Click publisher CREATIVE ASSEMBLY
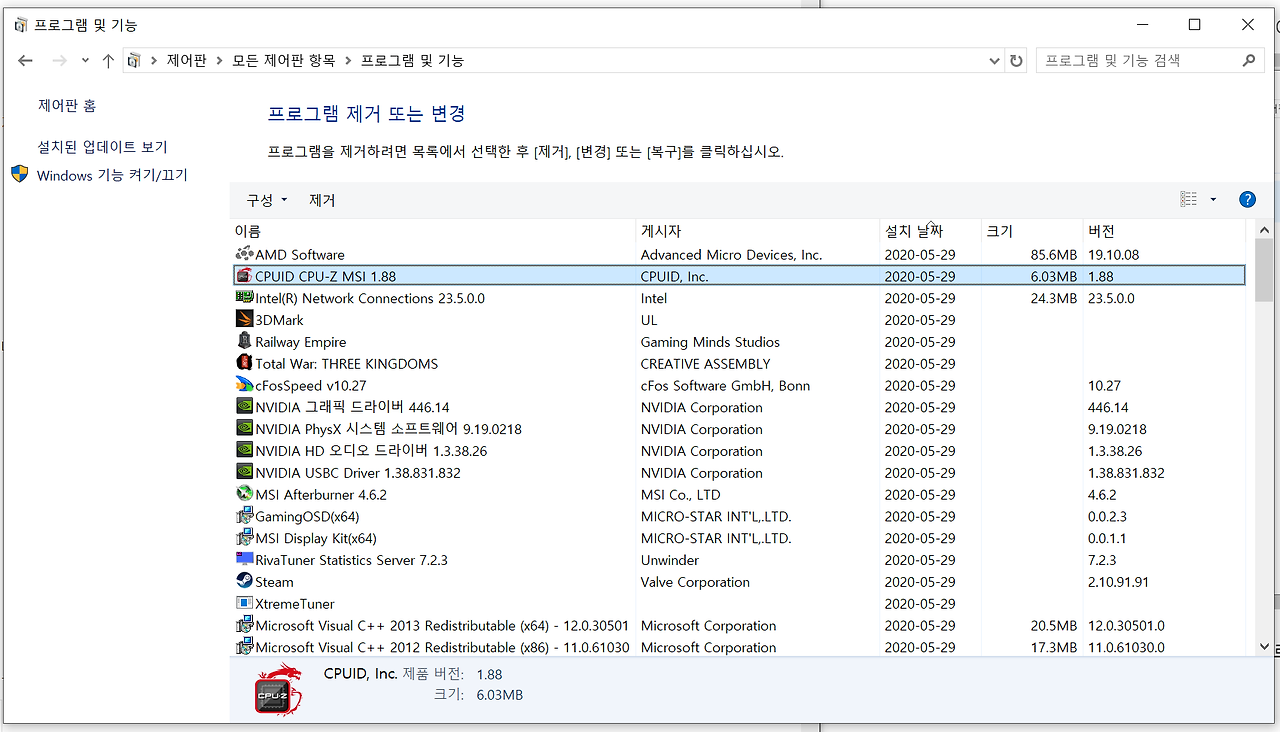This screenshot has height=732, width=1280. pyautogui.click(x=706, y=363)
